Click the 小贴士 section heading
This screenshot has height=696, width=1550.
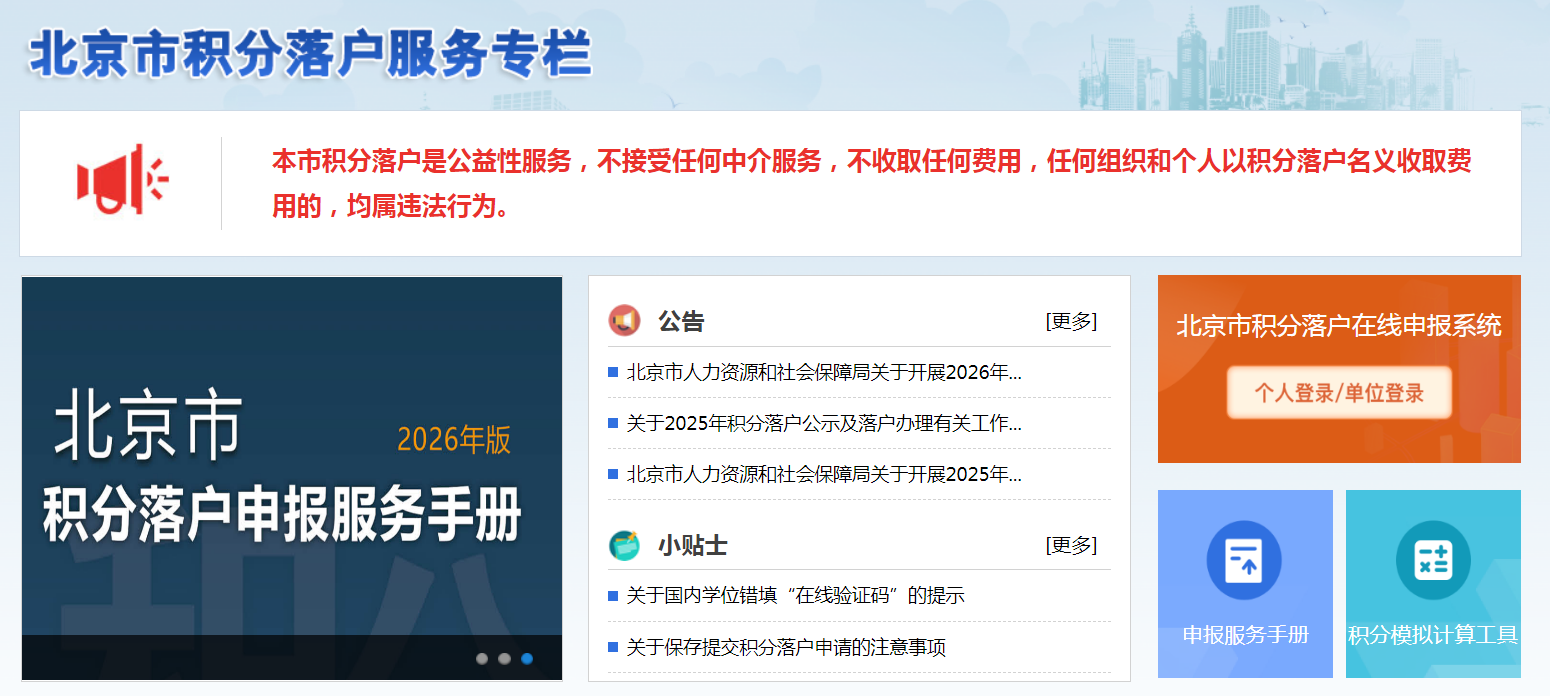tap(693, 545)
